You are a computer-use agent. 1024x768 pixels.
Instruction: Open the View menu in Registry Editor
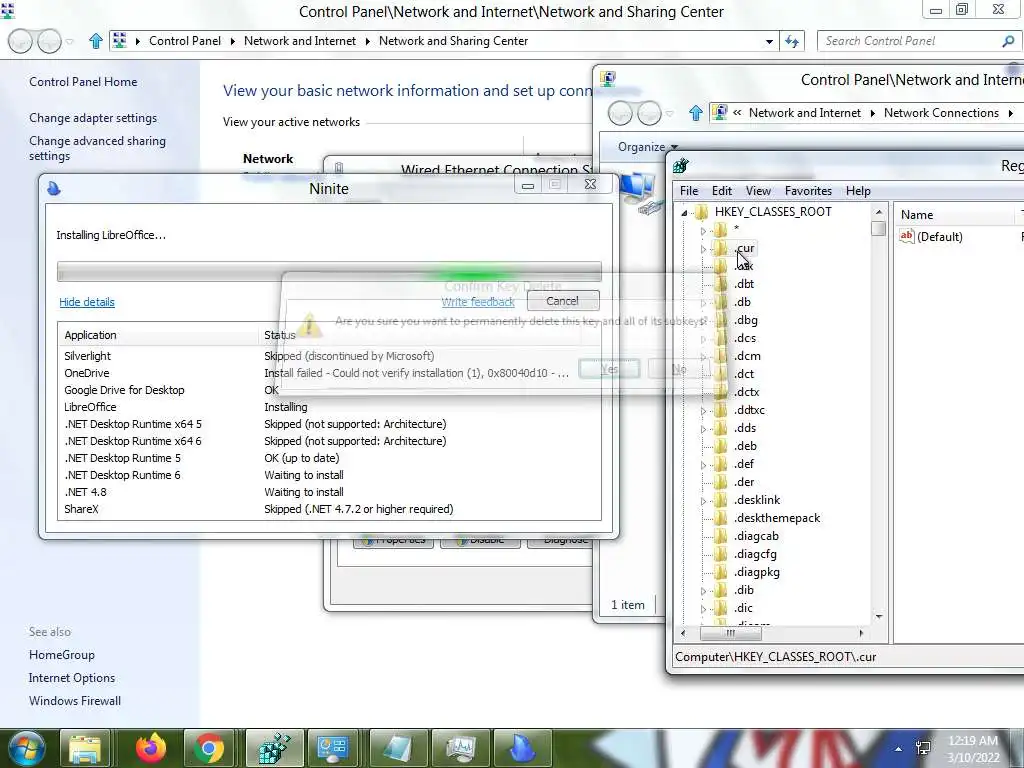(x=758, y=191)
